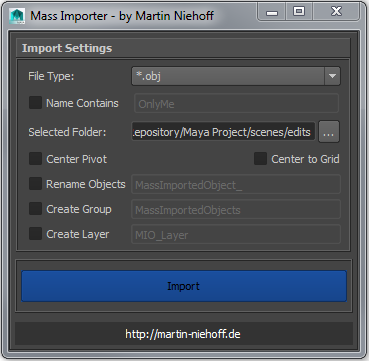
Task: Click the Mass Importer window title text
Action: (122, 16)
